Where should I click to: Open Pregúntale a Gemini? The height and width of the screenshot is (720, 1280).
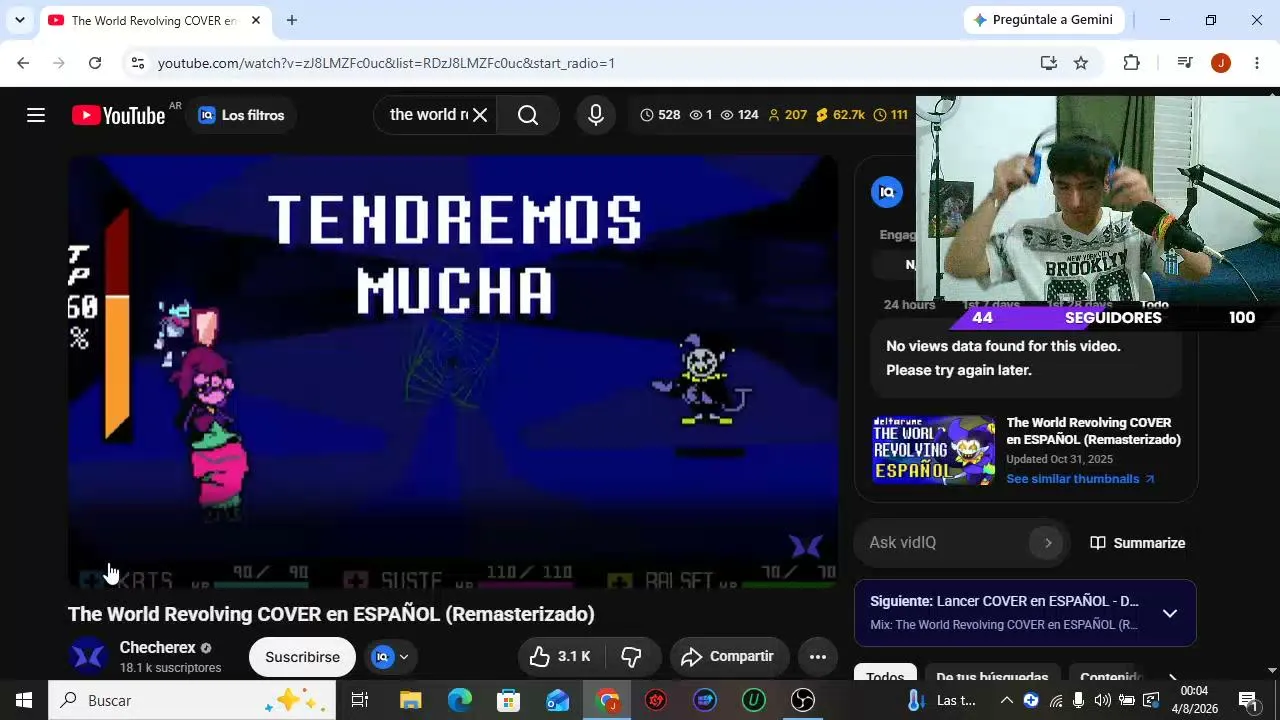[1044, 20]
